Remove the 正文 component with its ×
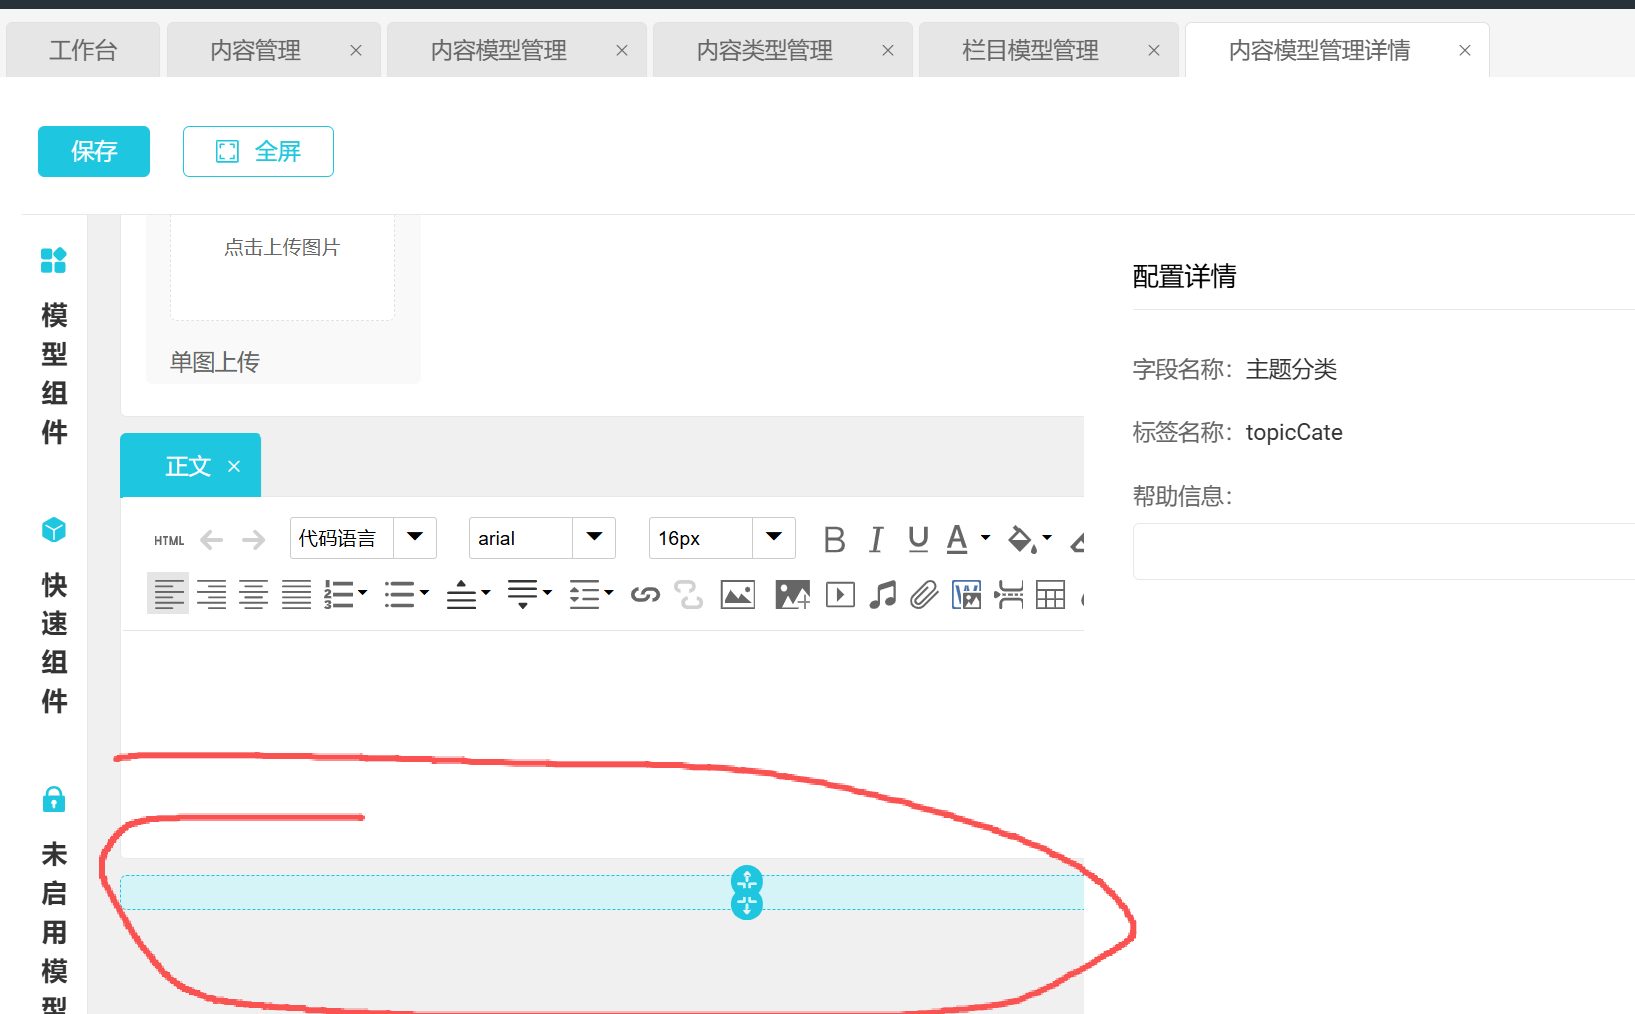The height and width of the screenshot is (1014, 1635). click(x=234, y=466)
